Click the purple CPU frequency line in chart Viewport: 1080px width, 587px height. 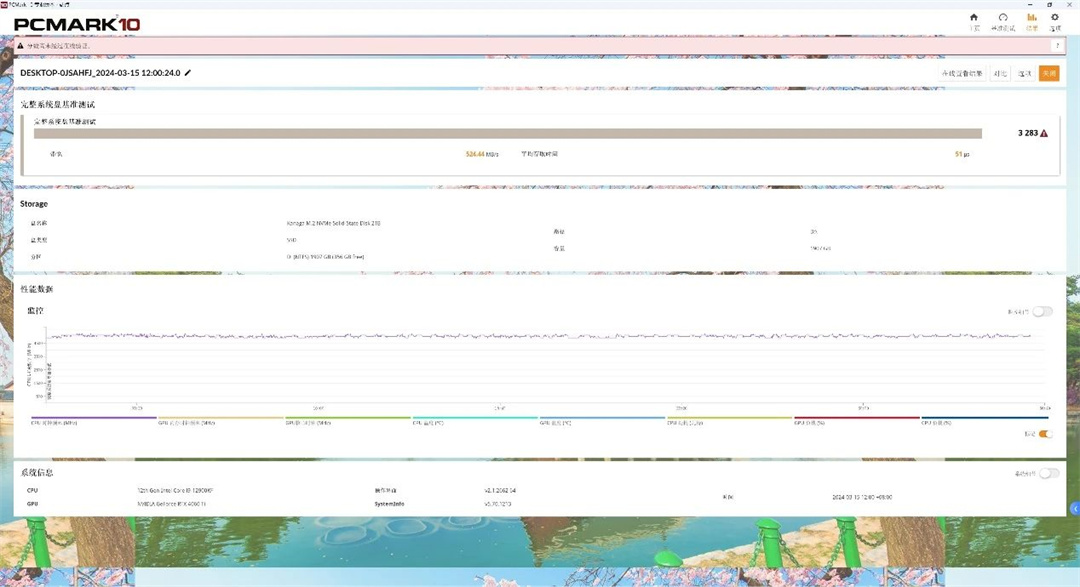point(541,336)
